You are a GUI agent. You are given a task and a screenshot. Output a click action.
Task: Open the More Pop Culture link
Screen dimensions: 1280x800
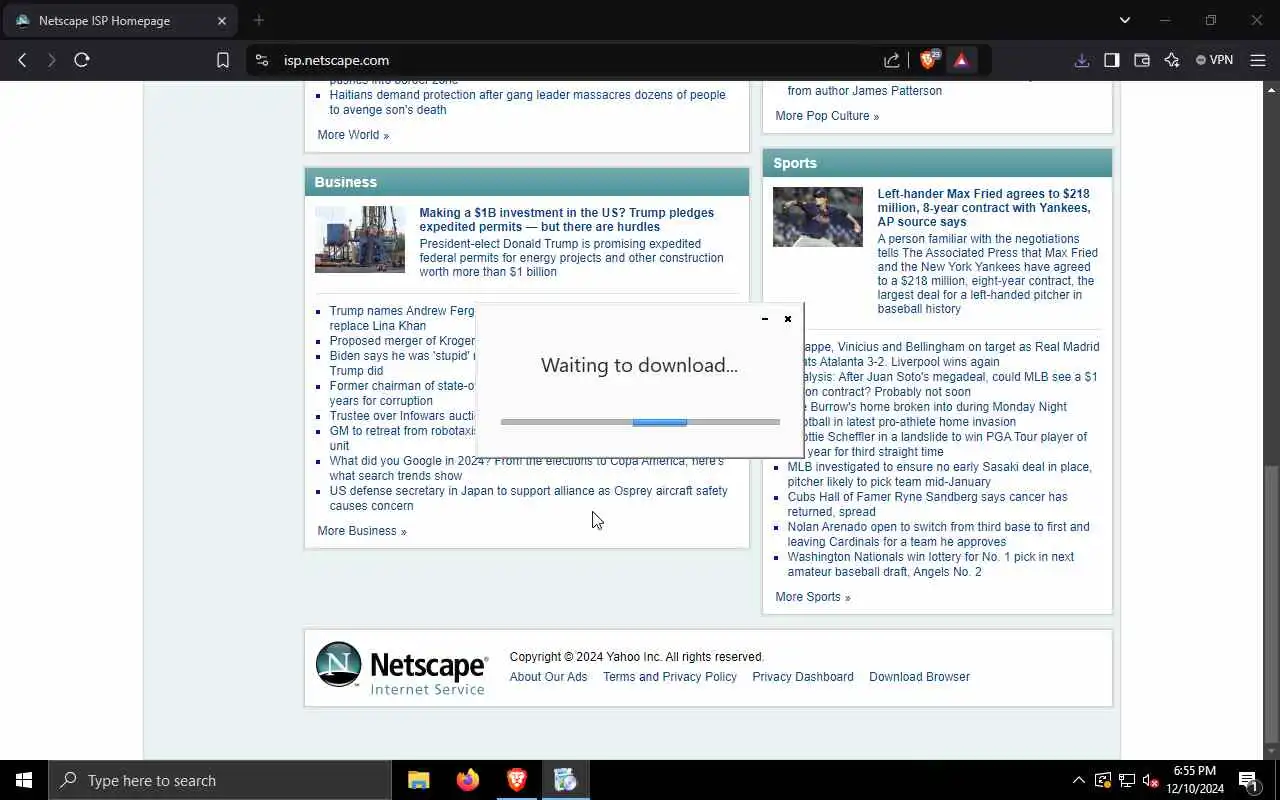pyautogui.click(x=827, y=116)
